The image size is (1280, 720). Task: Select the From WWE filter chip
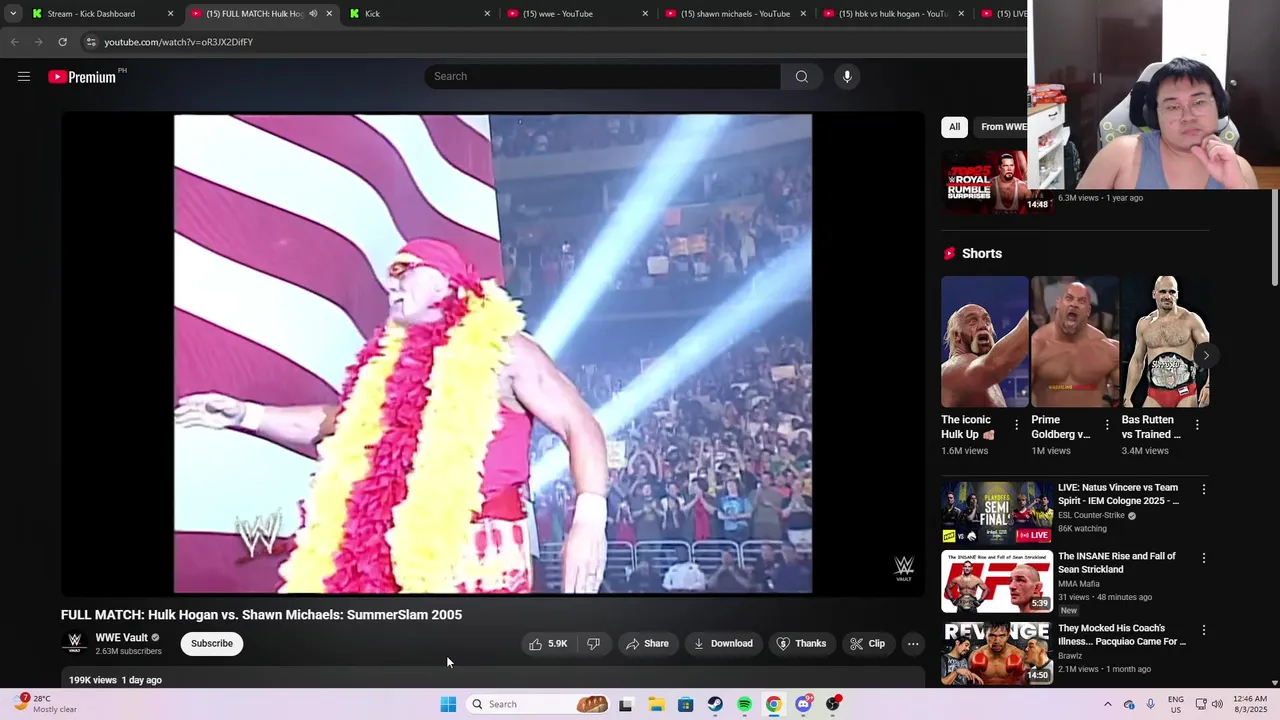pyautogui.click(x=1004, y=126)
